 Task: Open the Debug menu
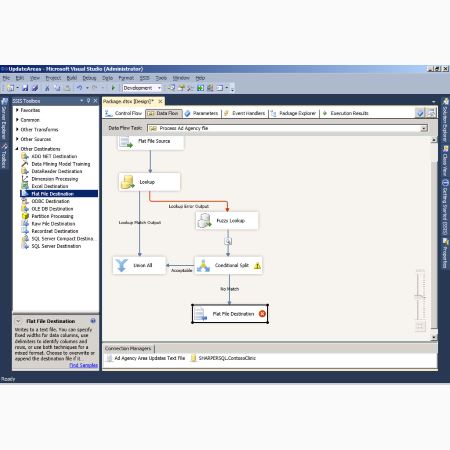pyautogui.click(x=89, y=78)
